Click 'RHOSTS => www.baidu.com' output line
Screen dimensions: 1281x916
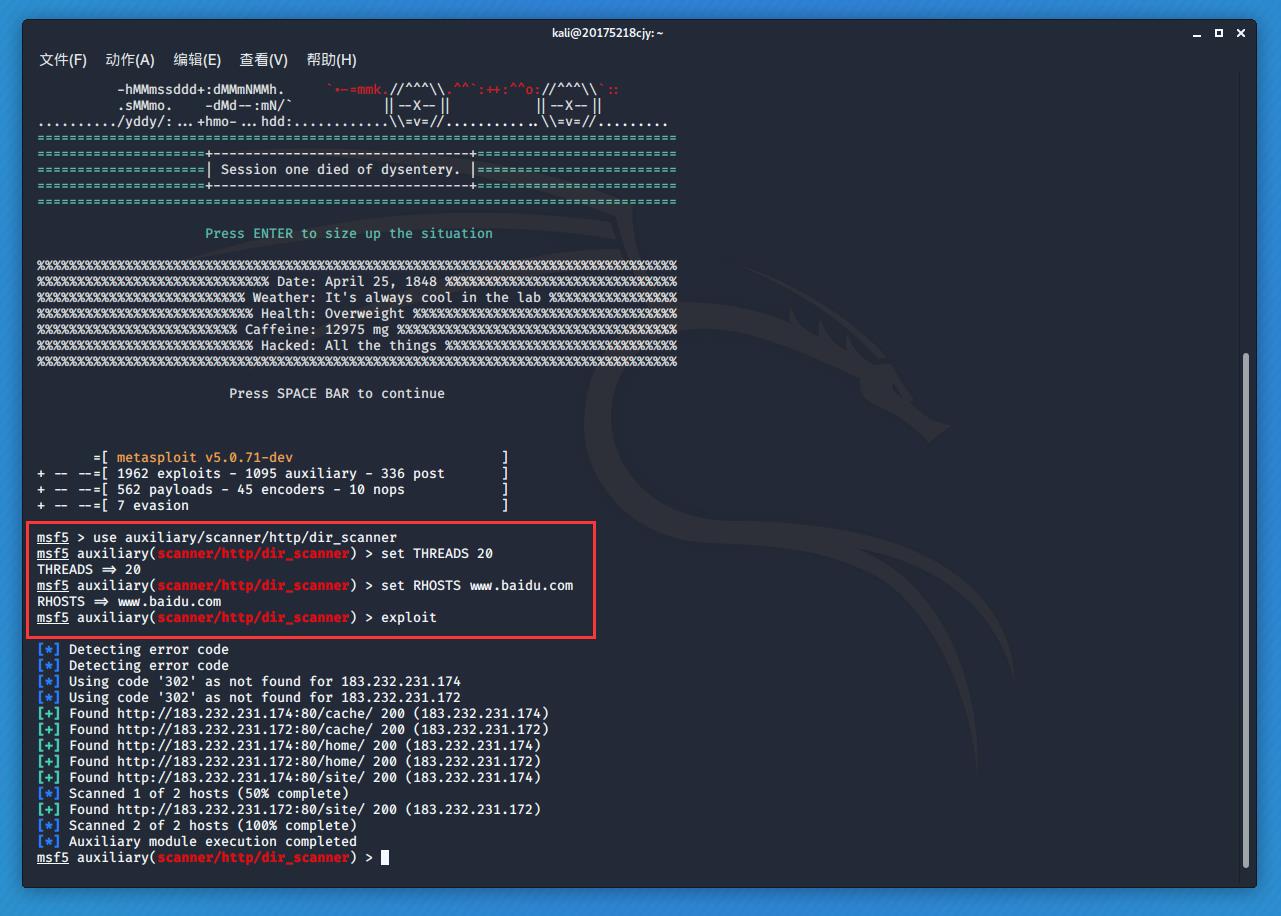point(129,601)
